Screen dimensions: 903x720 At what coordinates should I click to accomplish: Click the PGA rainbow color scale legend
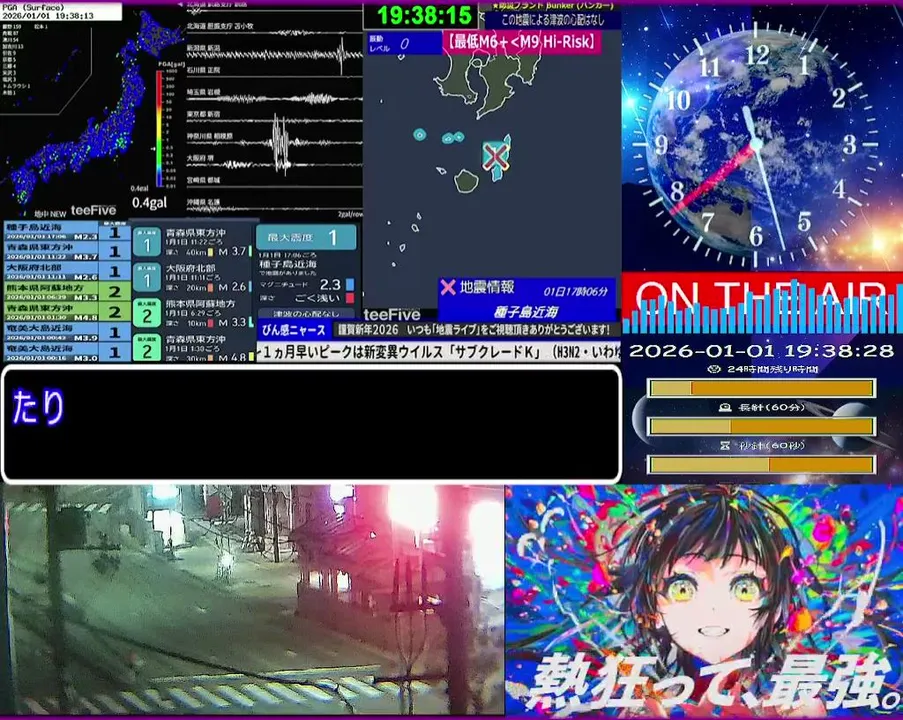pos(159,128)
